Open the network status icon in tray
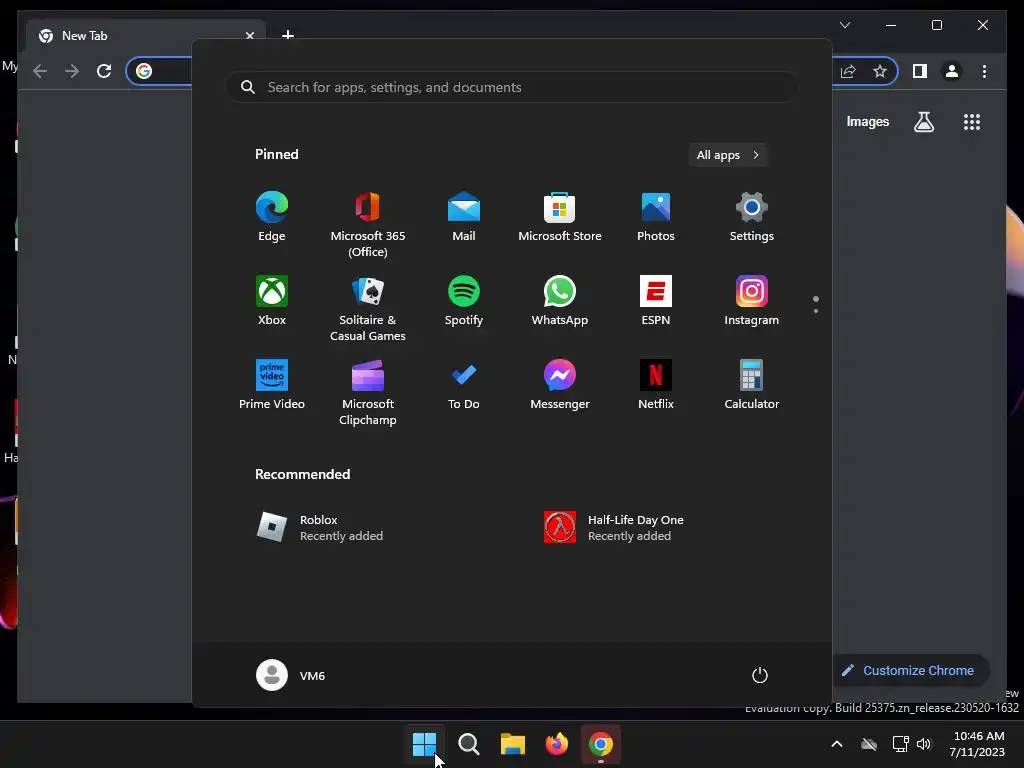The image size is (1024, 768). (x=901, y=744)
